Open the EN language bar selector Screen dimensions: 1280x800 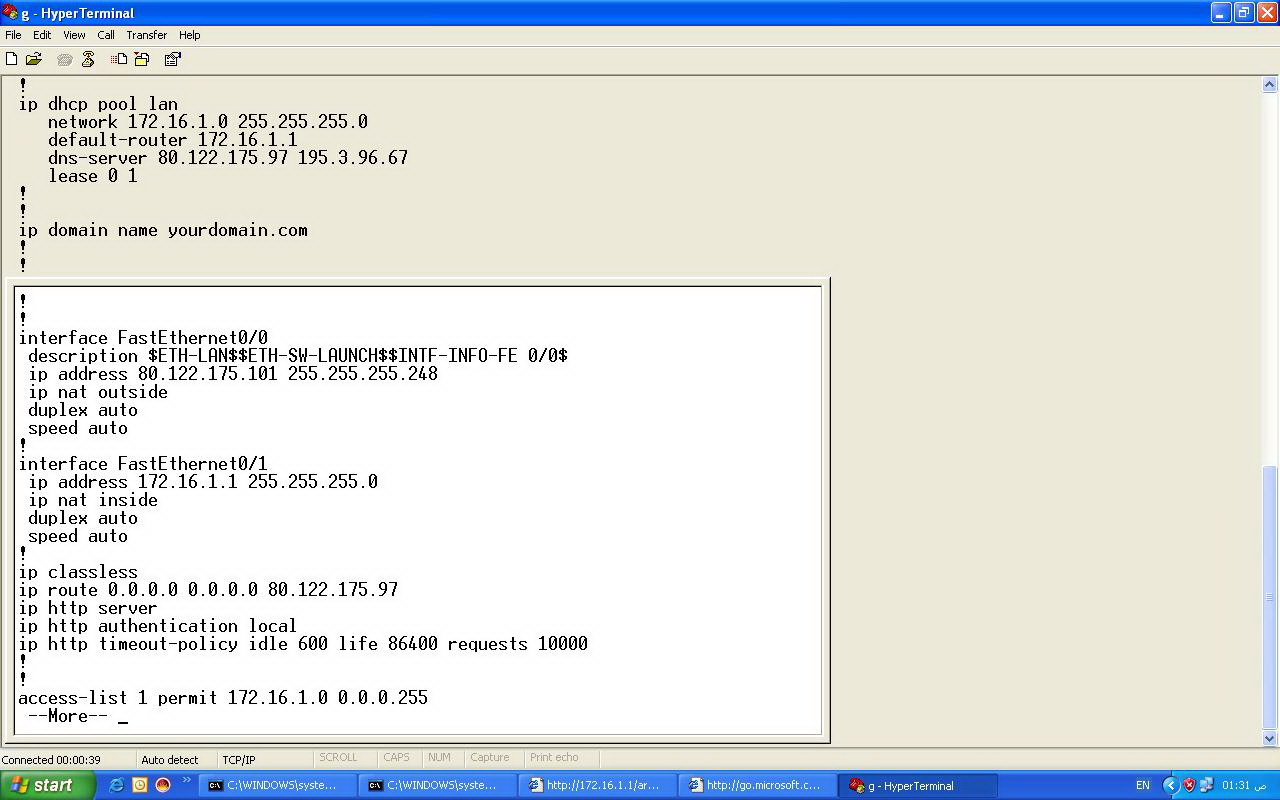coord(1143,786)
